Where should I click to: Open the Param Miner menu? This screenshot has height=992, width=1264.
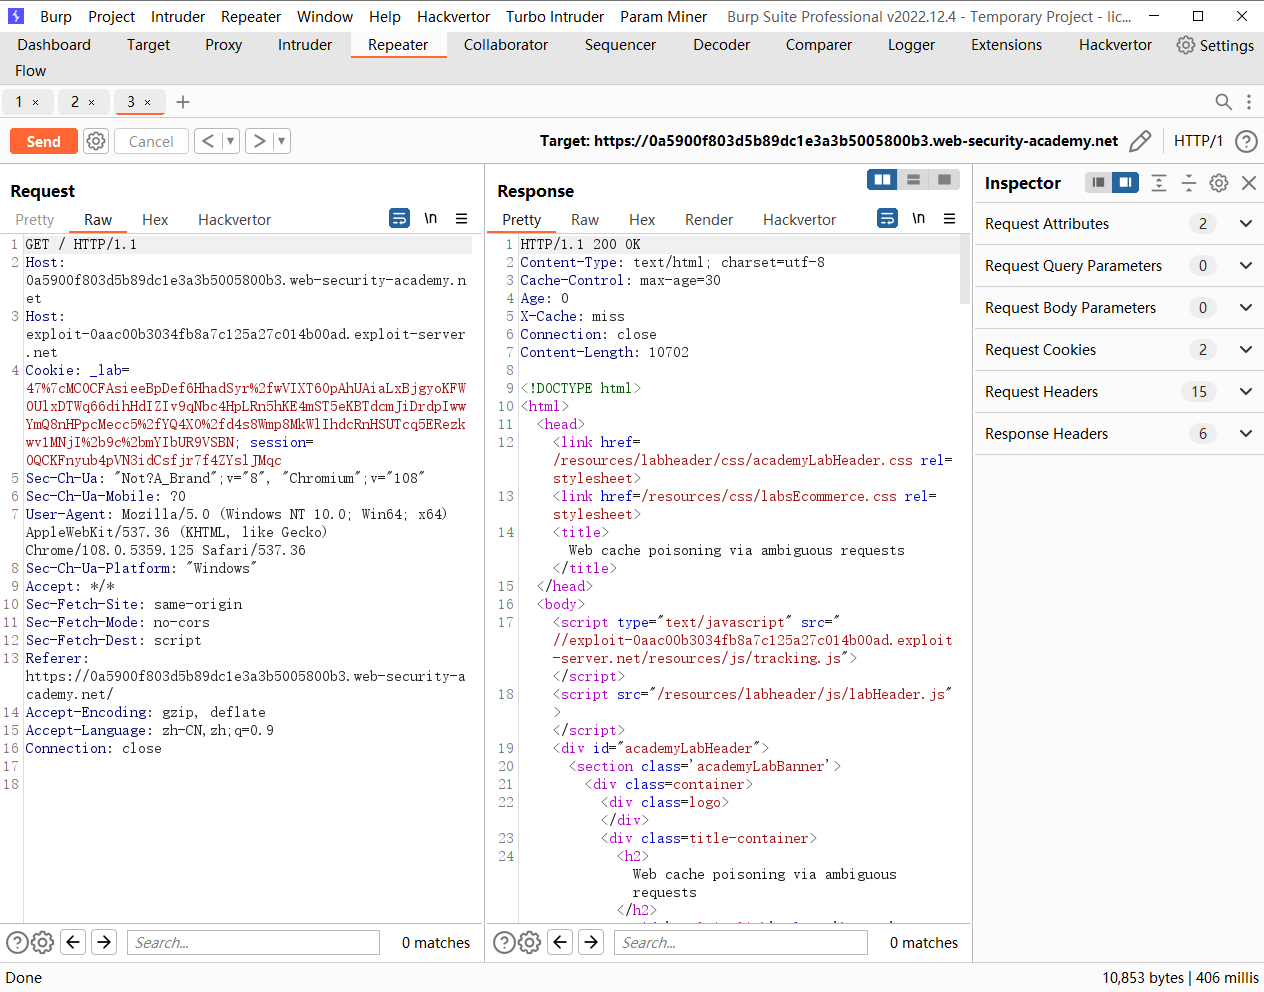[663, 16]
